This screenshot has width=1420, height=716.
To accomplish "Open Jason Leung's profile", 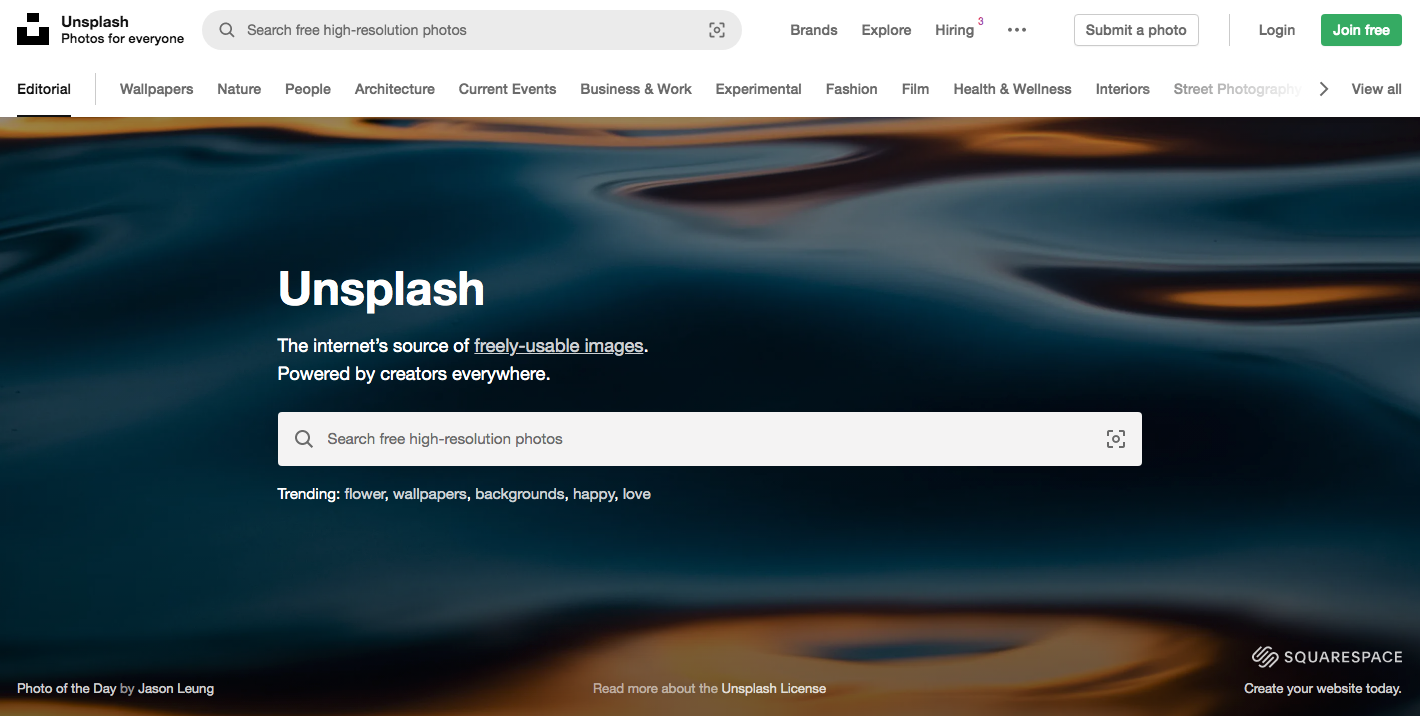I will 176,688.
